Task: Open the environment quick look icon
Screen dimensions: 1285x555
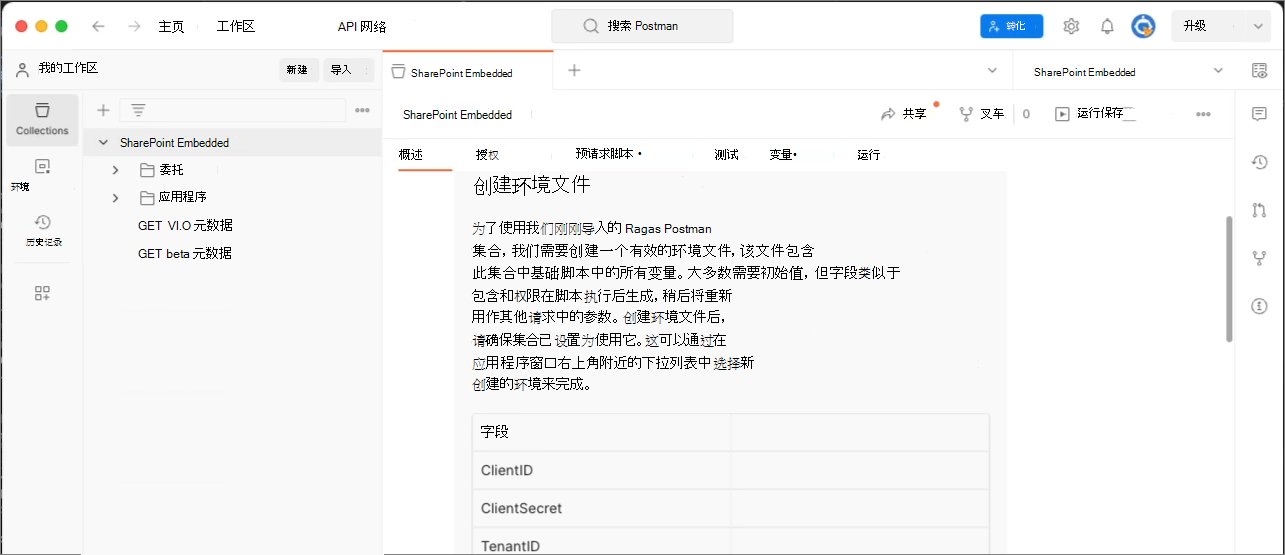Action: pyautogui.click(x=1259, y=70)
